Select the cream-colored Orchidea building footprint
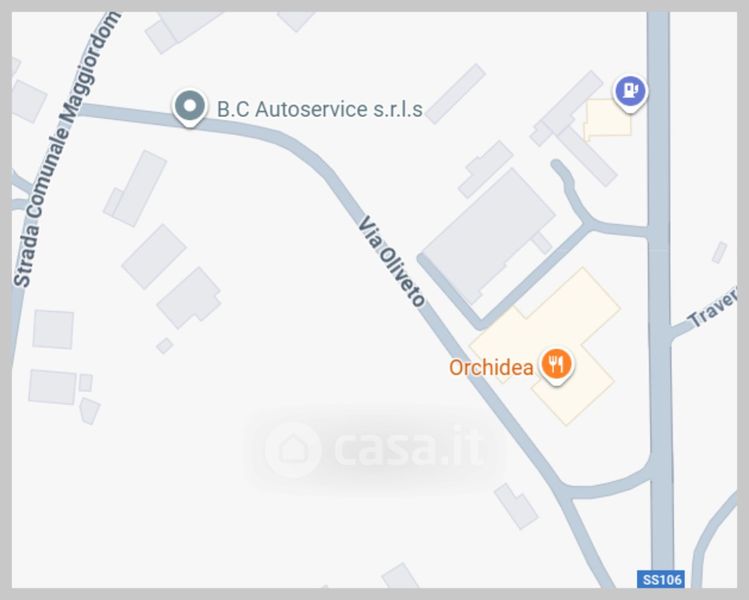This screenshot has width=749, height=600. pyautogui.click(x=546, y=346)
